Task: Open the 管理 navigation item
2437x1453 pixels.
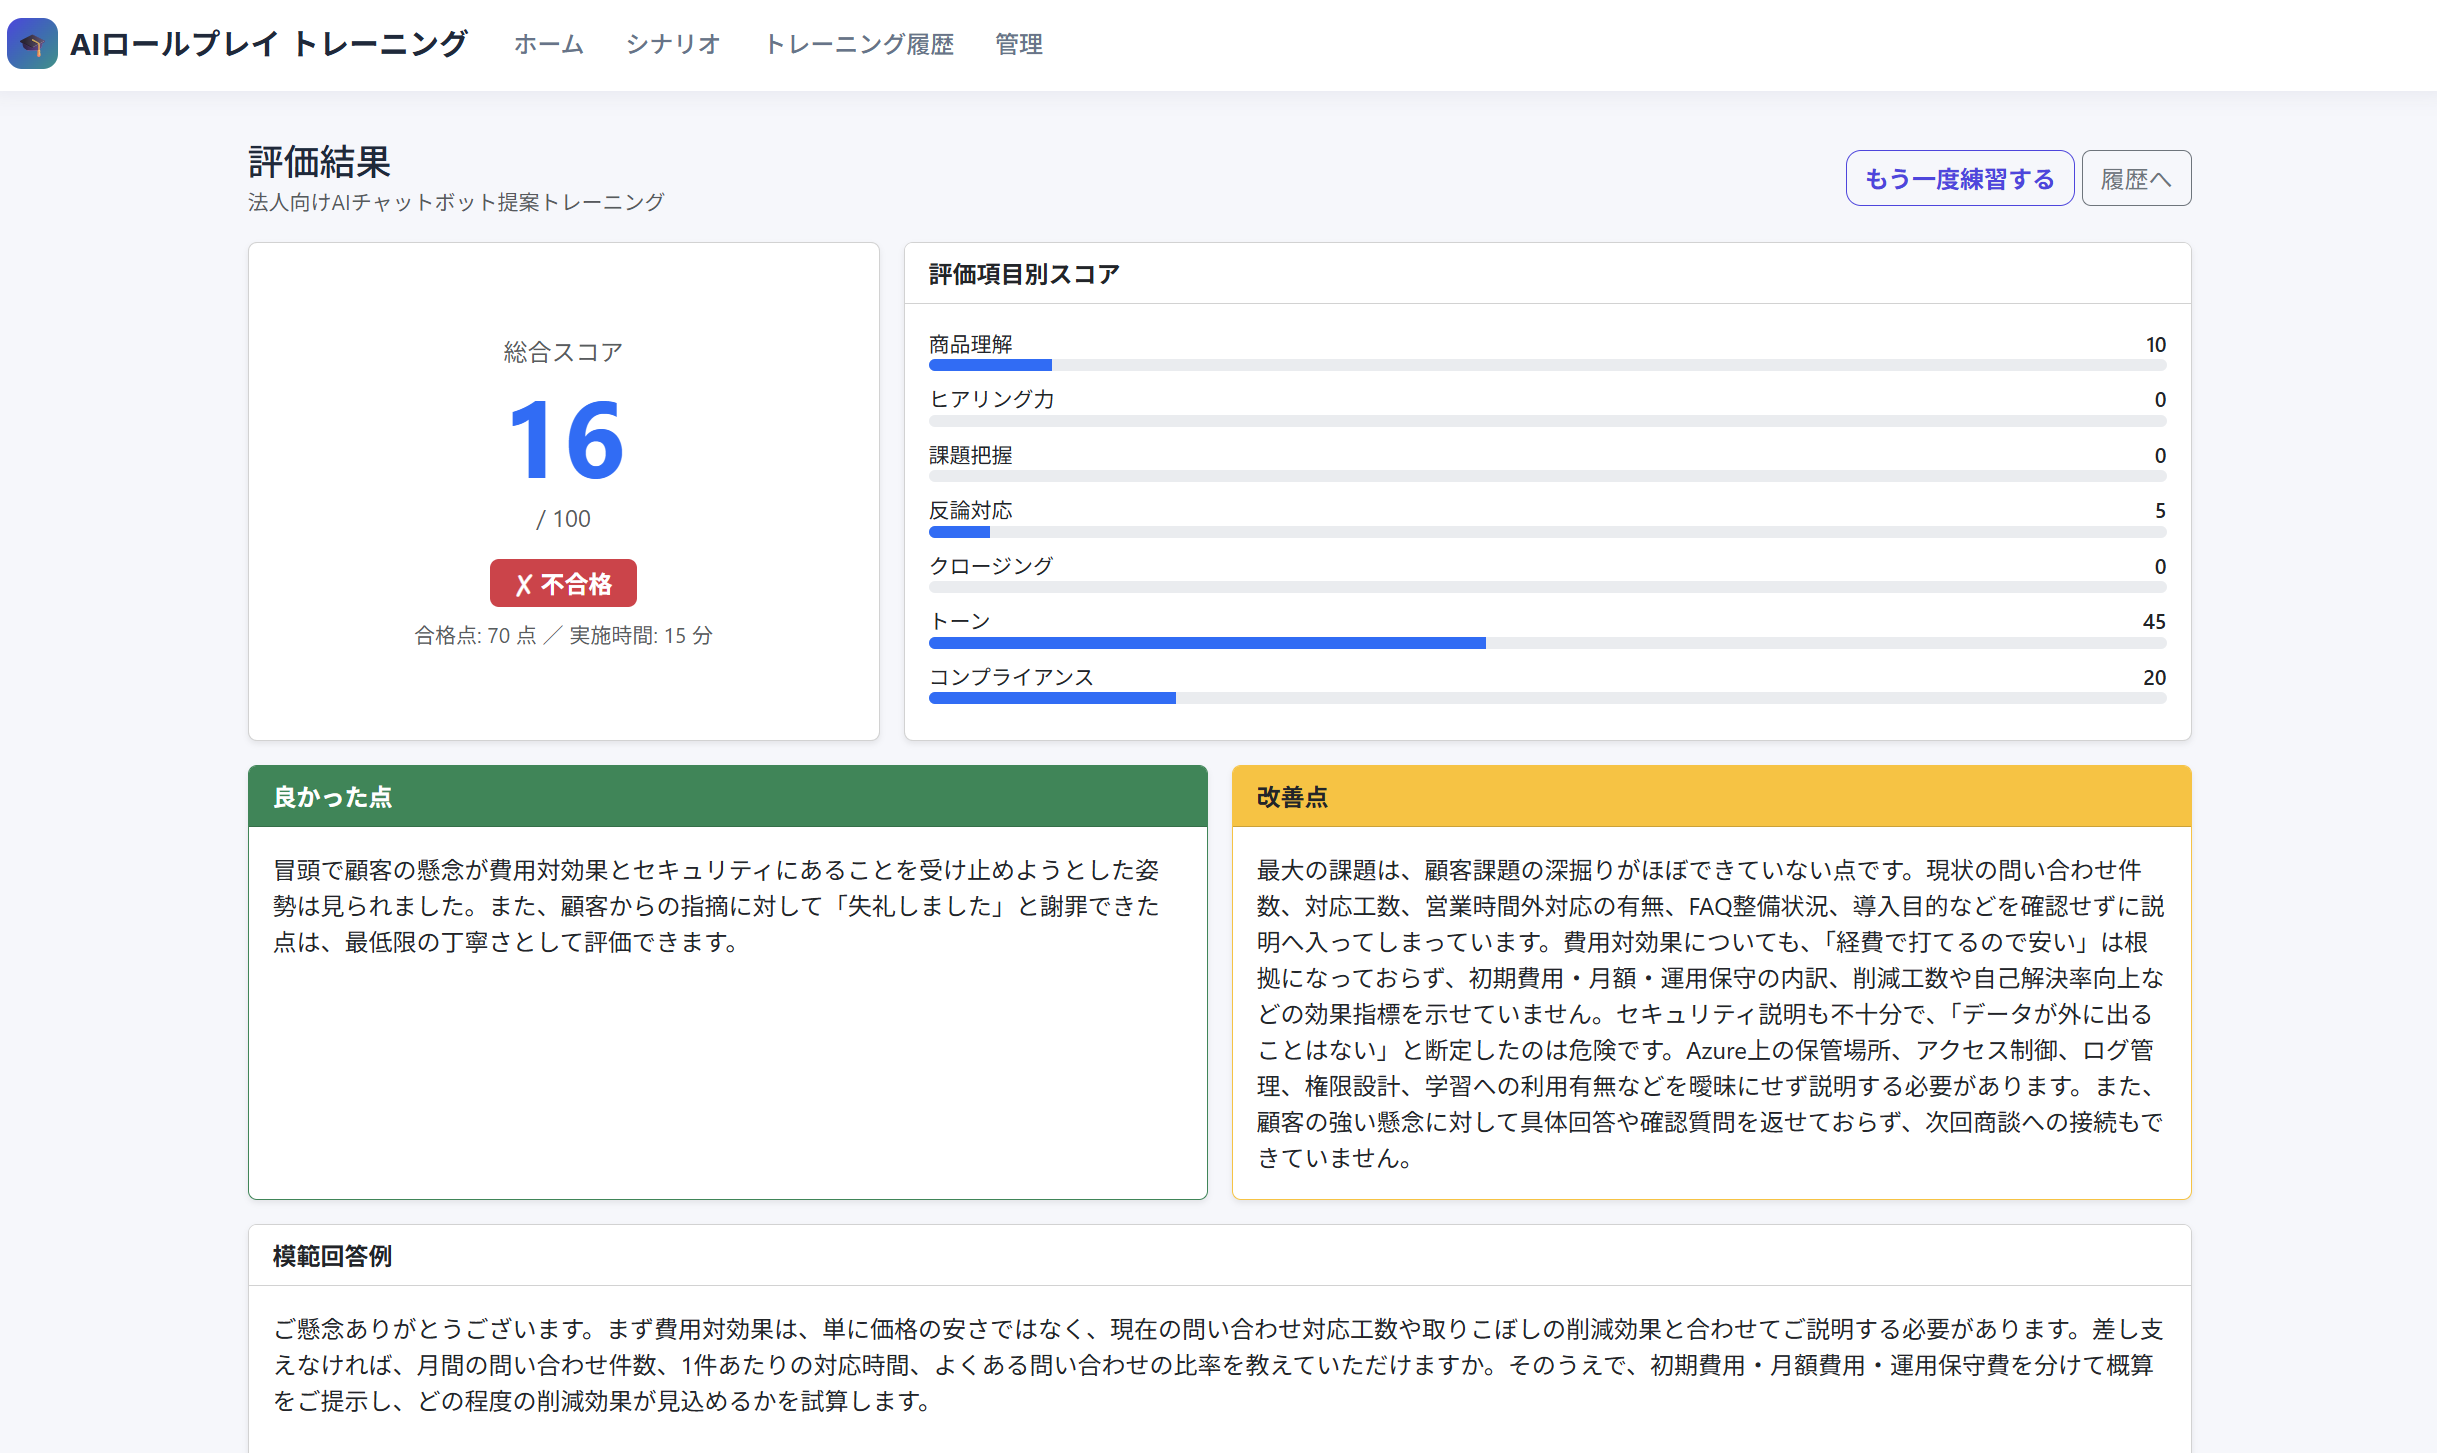Action: point(1019,44)
